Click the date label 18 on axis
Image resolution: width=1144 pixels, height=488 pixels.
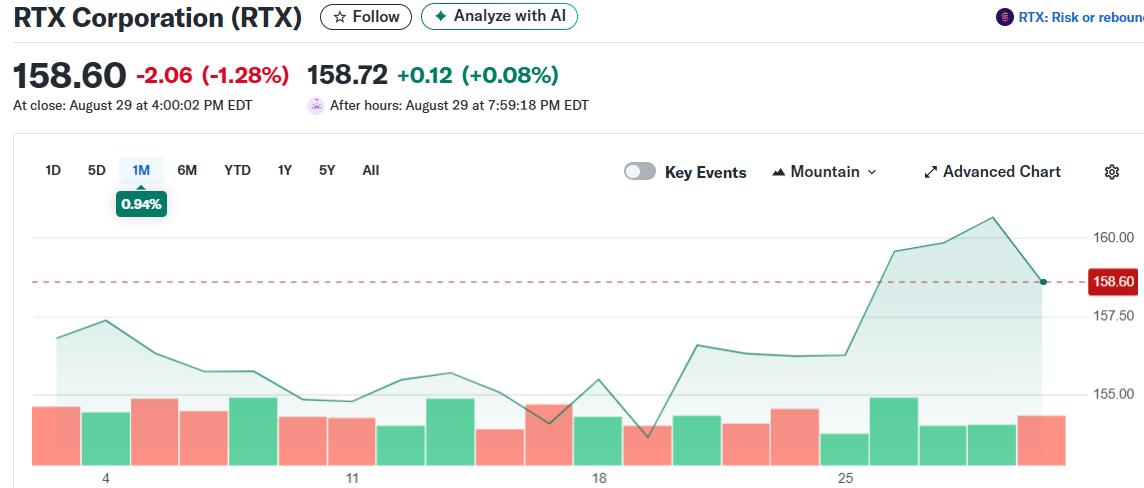point(599,479)
